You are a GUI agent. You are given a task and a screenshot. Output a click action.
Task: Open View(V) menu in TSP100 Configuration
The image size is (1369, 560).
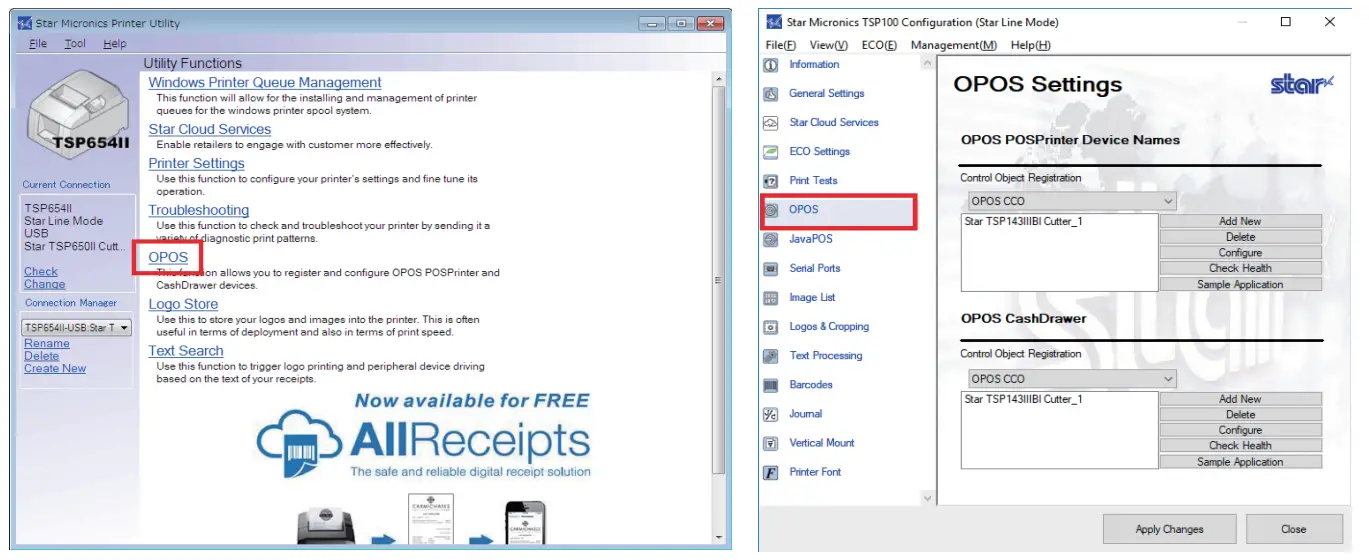click(x=829, y=45)
